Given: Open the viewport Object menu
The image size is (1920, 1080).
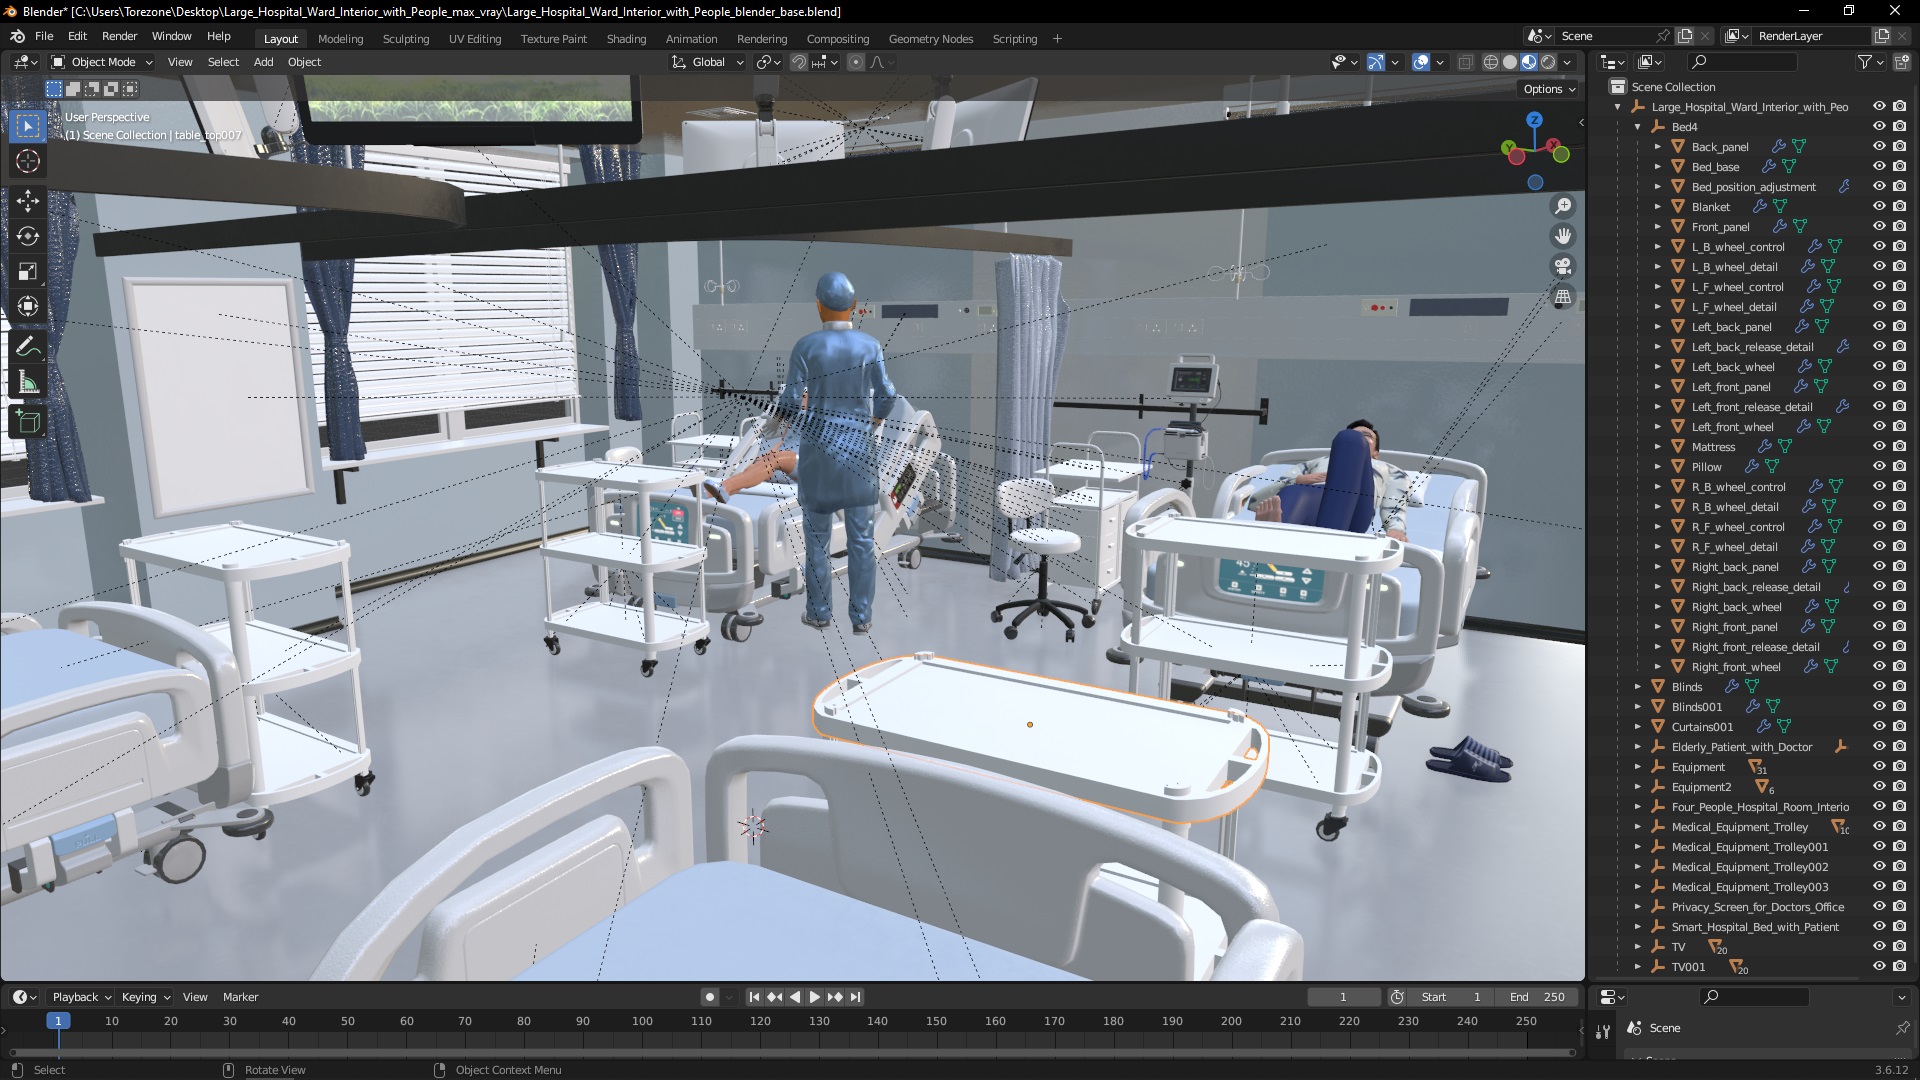Looking at the screenshot, I should coord(304,62).
